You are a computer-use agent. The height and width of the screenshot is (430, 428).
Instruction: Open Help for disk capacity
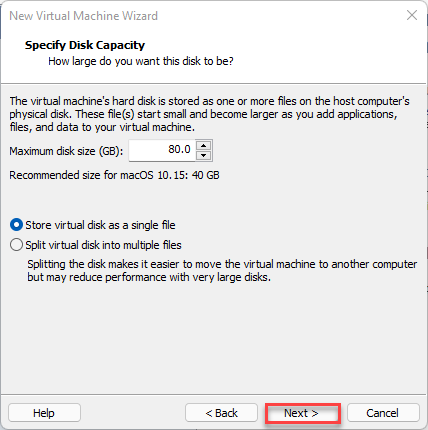coord(44,413)
